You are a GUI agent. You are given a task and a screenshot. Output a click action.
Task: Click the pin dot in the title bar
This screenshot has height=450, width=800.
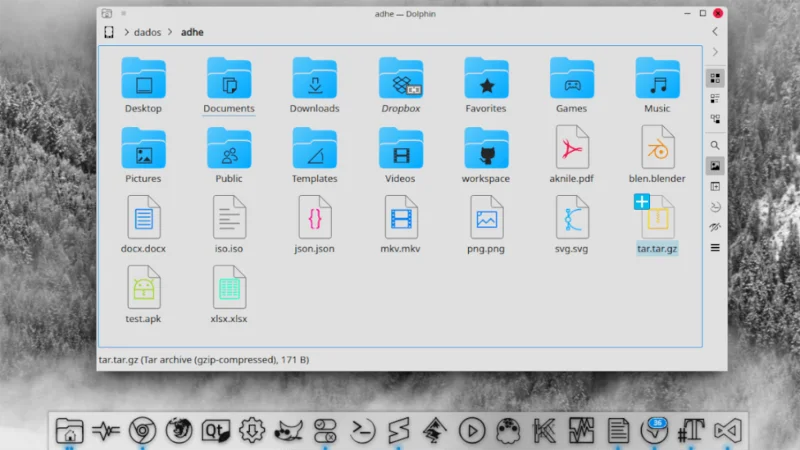(x=123, y=13)
